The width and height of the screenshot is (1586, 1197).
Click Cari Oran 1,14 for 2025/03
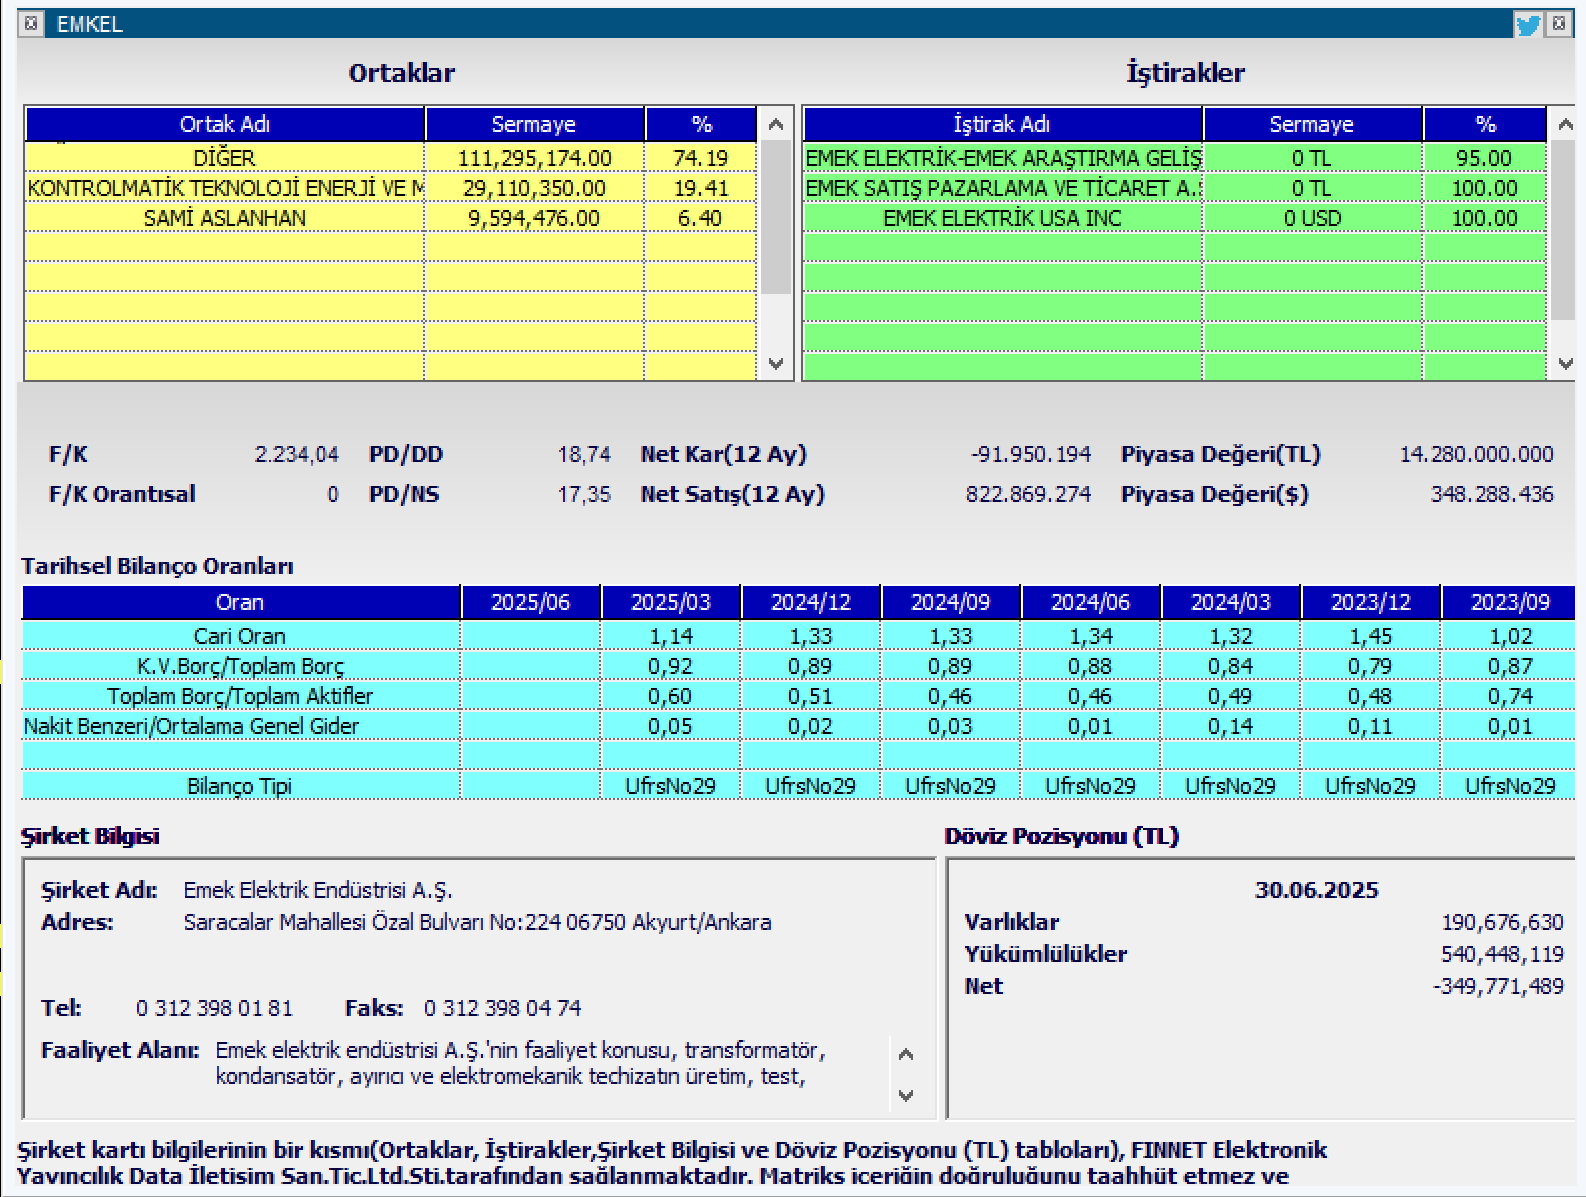[x=670, y=636]
